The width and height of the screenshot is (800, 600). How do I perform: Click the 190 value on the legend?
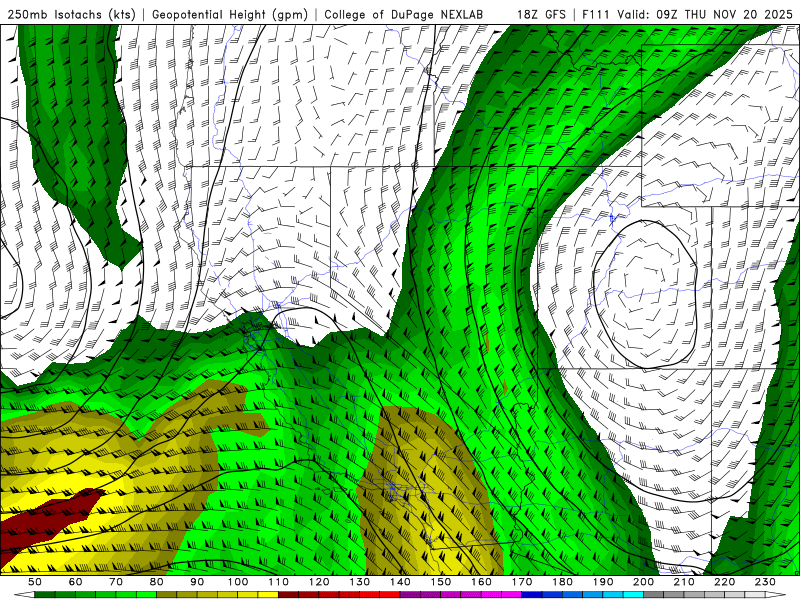coord(603,582)
